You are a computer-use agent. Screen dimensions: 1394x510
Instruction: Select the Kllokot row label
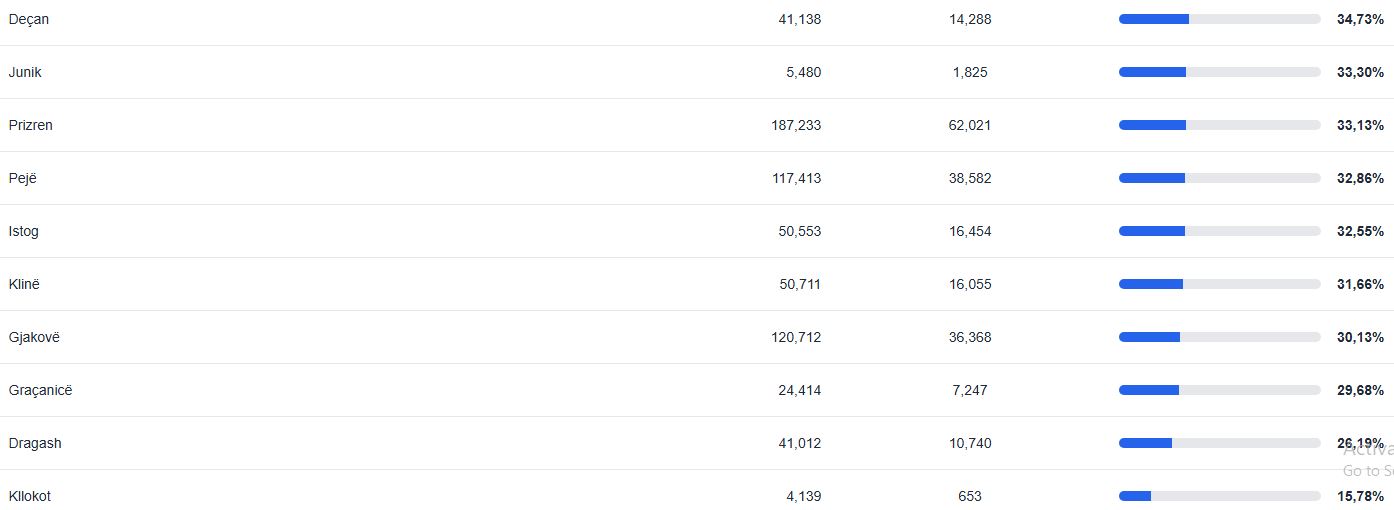click(x=30, y=496)
